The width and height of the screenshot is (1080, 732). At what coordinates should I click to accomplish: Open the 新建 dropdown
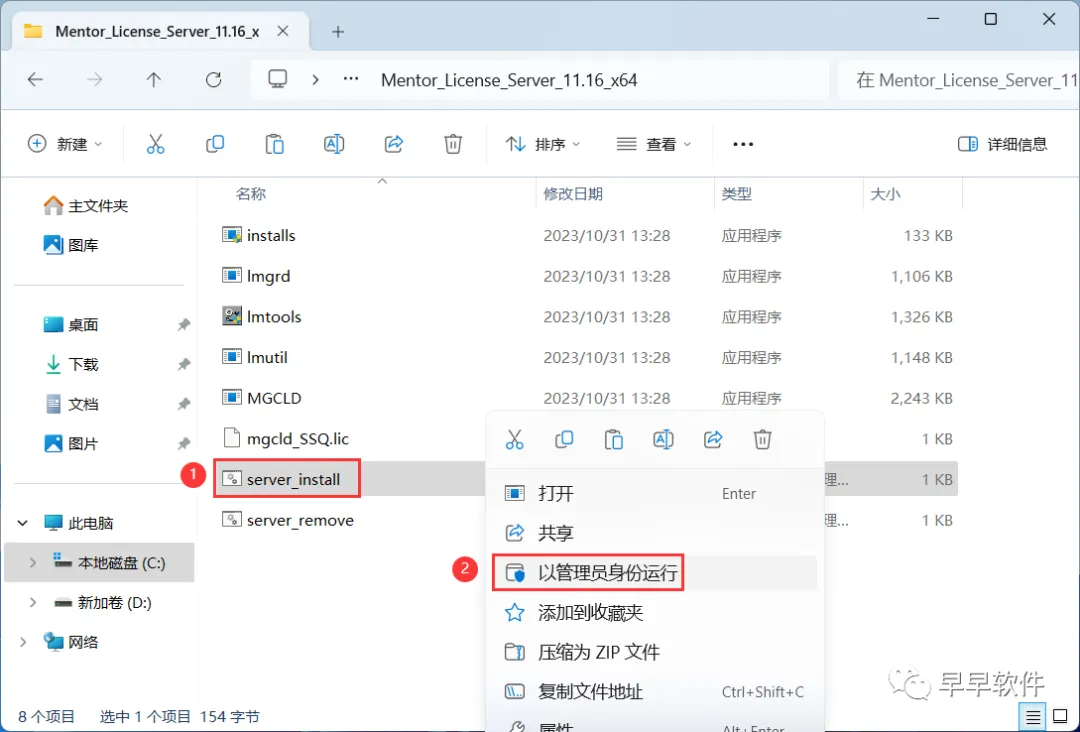65,144
